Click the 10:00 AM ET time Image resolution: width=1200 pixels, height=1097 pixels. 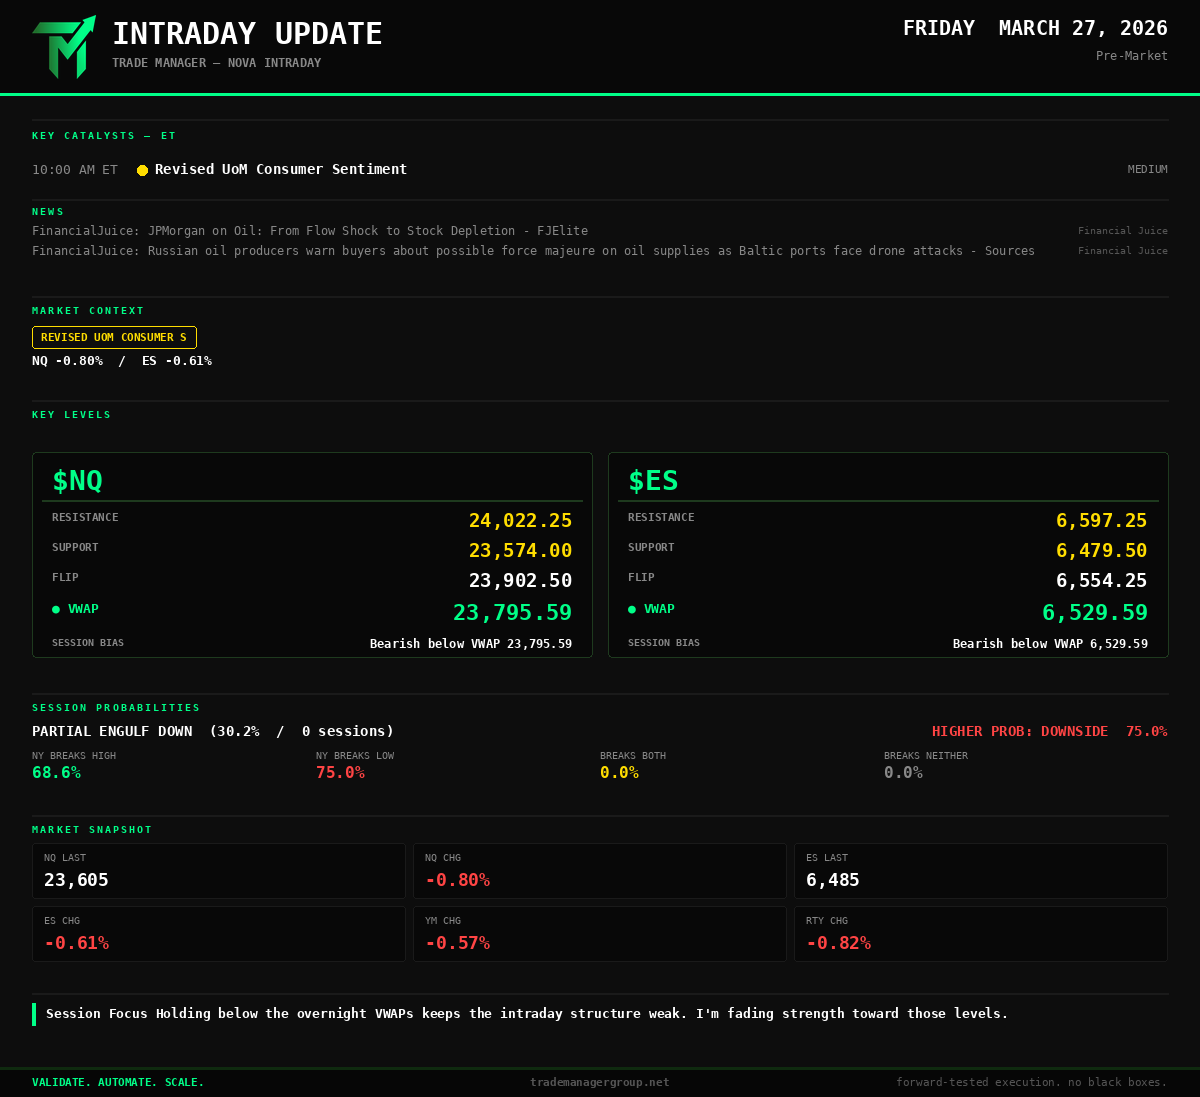pyautogui.click(x=75, y=170)
